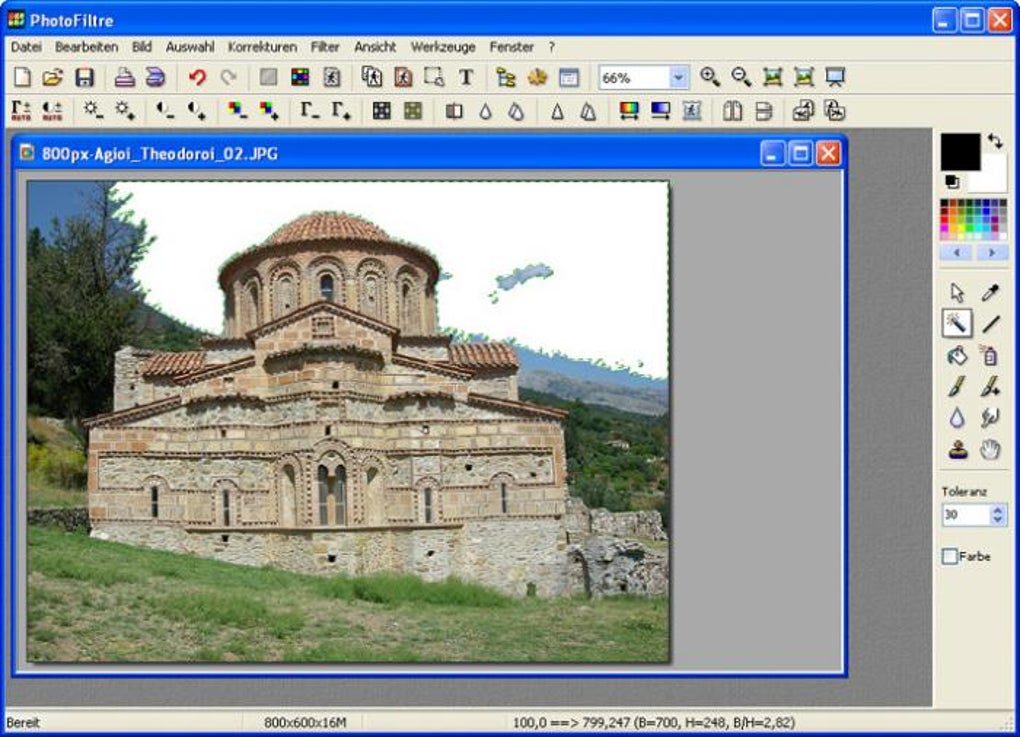The height and width of the screenshot is (737, 1020).
Task: Decrease saturation with the colored squares minus icon
Action: [x=237, y=111]
